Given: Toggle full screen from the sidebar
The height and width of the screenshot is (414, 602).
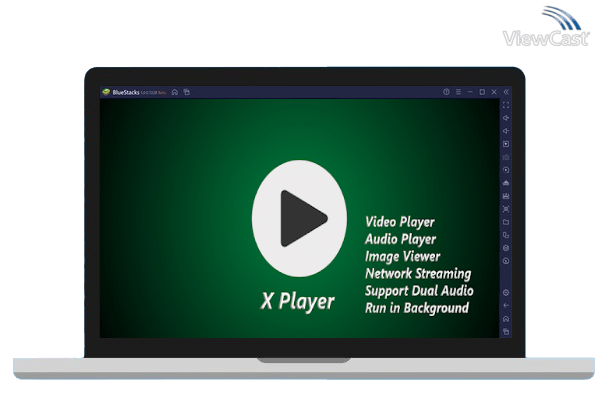Looking at the screenshot, I should pos(506,105).
